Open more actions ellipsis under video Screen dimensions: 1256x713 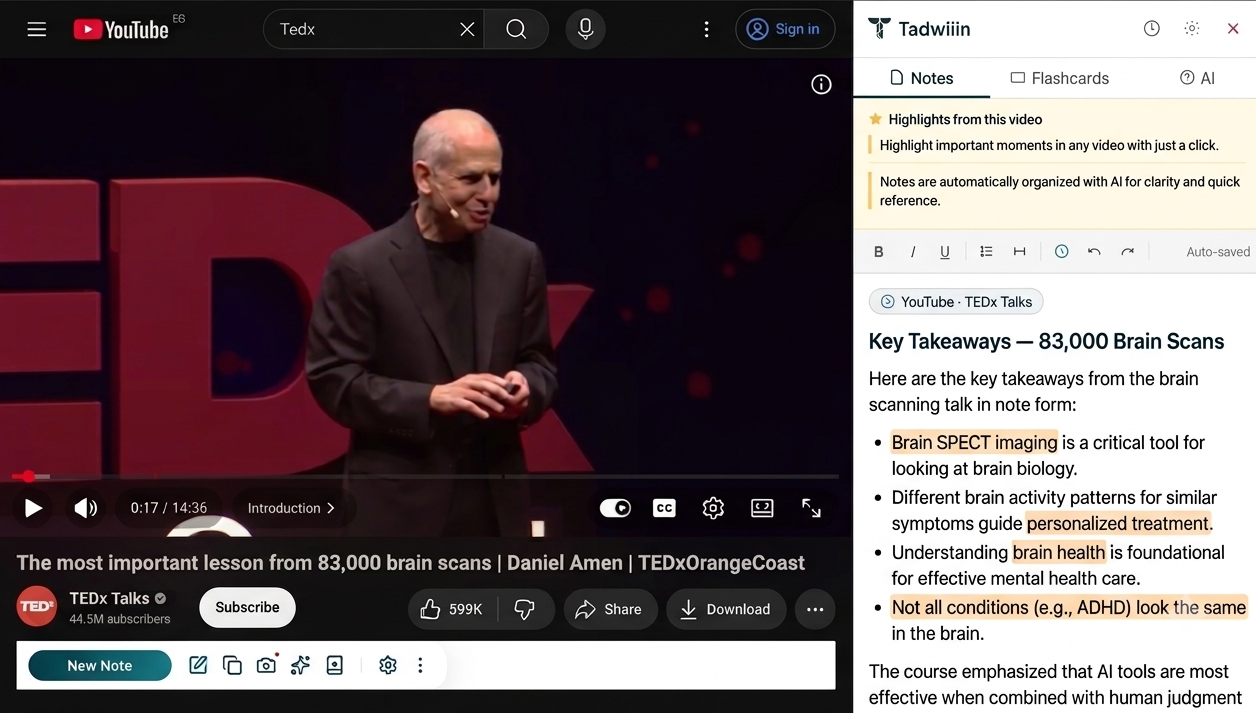[x=815, y=609]
